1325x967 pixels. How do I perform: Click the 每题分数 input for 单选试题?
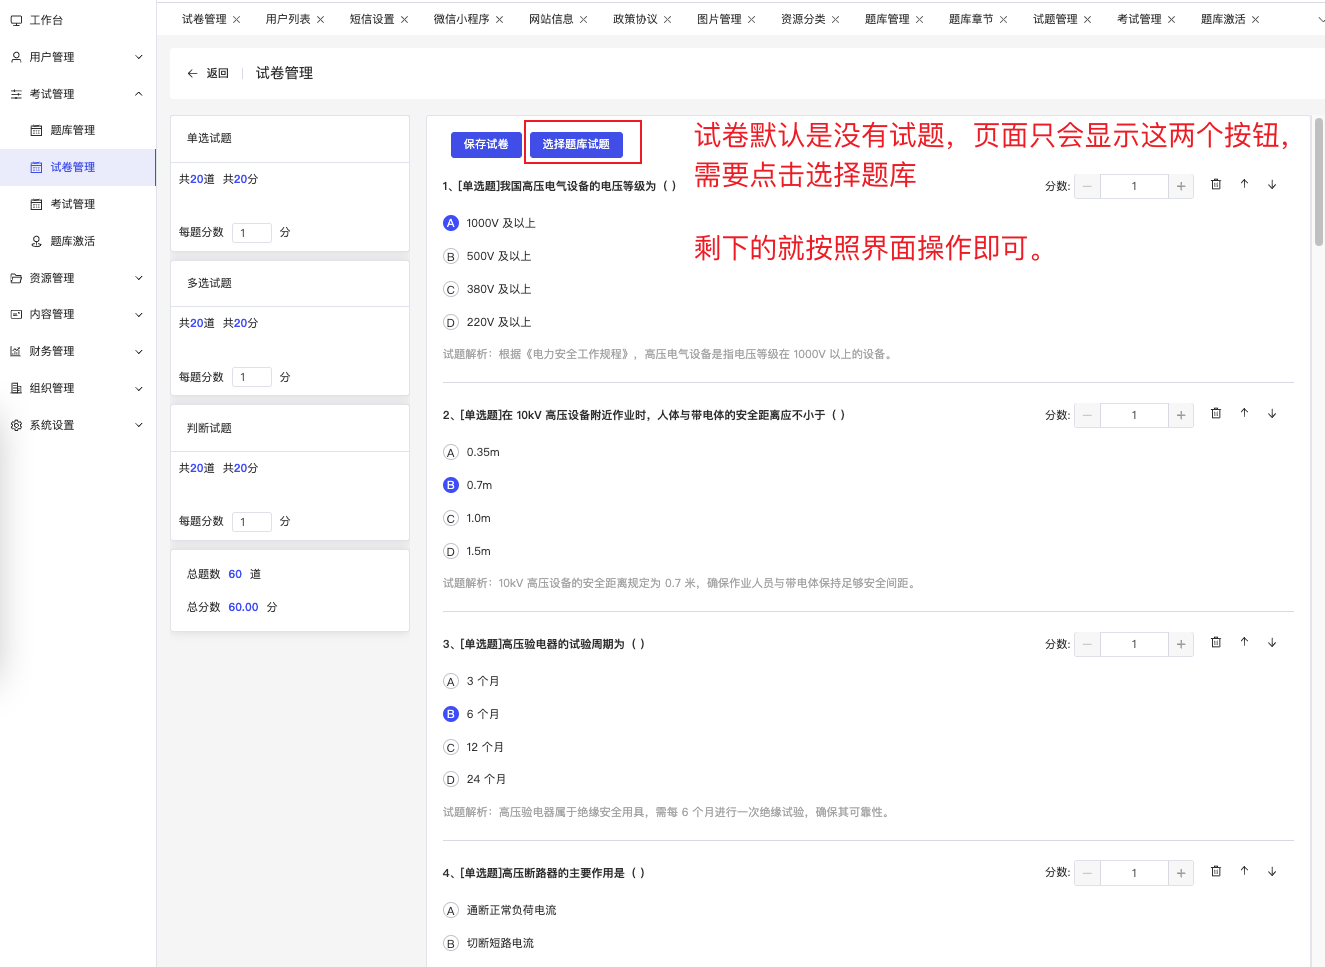[252, 232]
